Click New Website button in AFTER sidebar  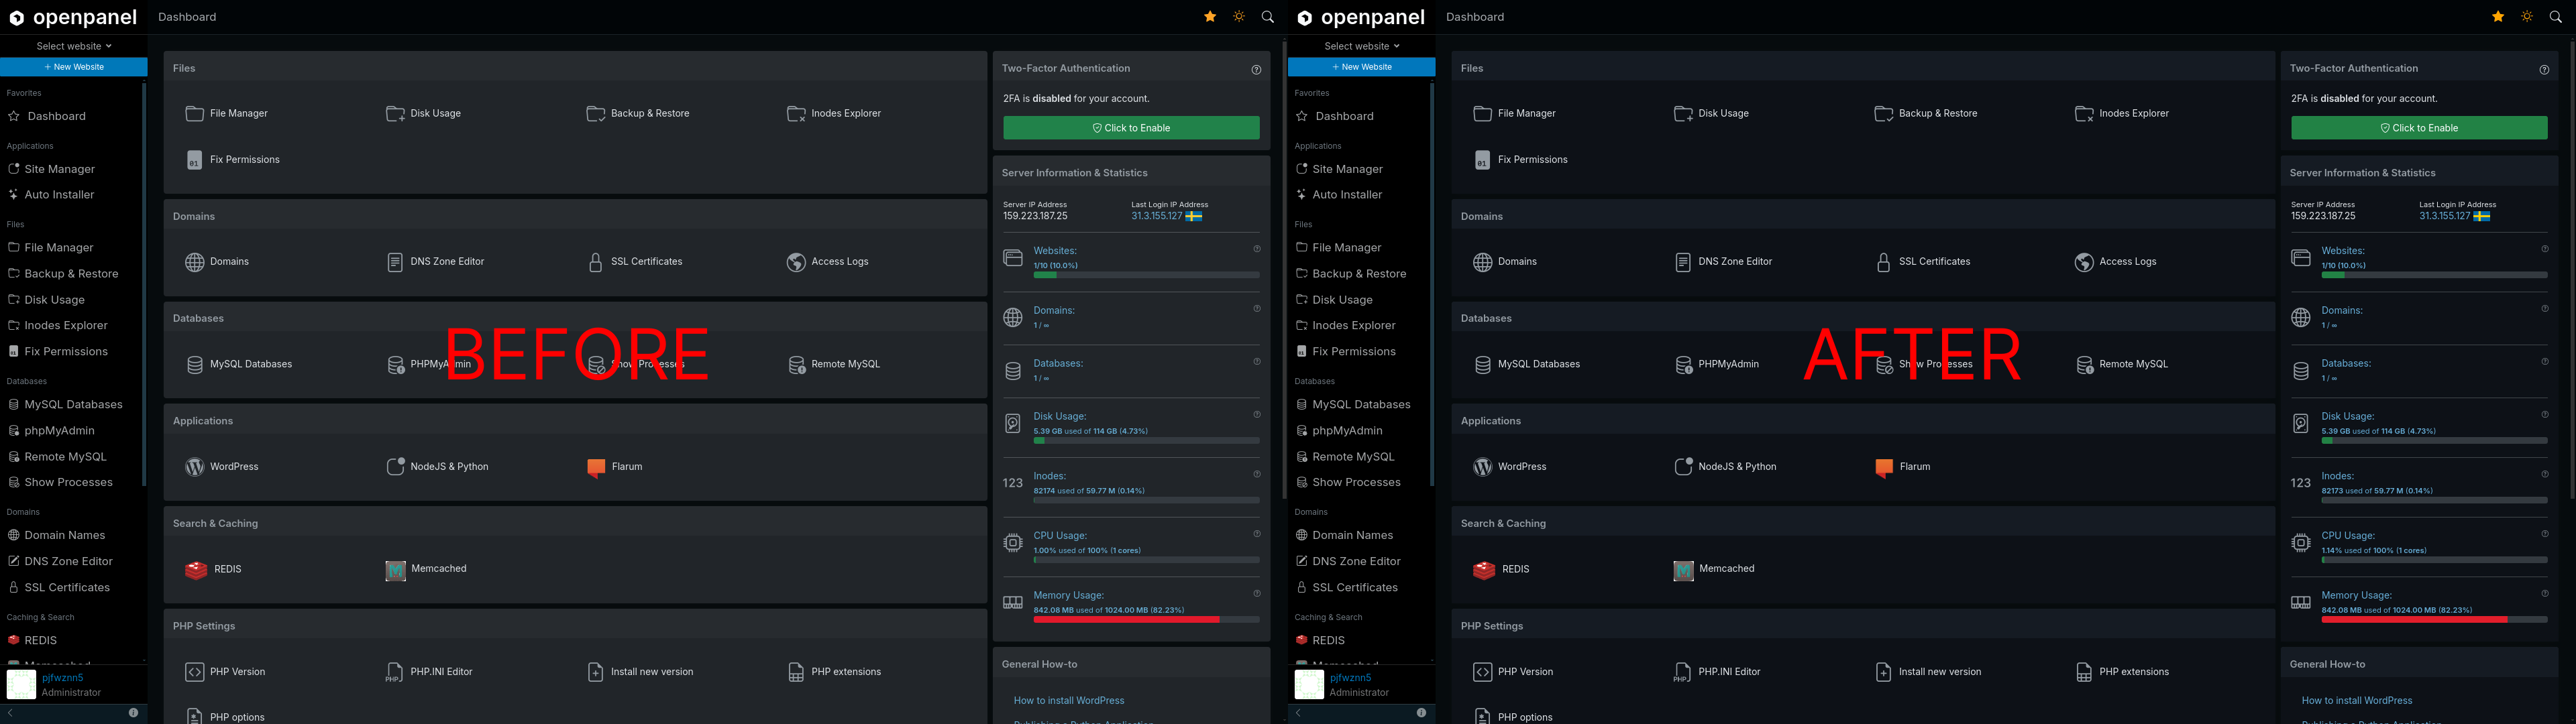coord(1362,67)
